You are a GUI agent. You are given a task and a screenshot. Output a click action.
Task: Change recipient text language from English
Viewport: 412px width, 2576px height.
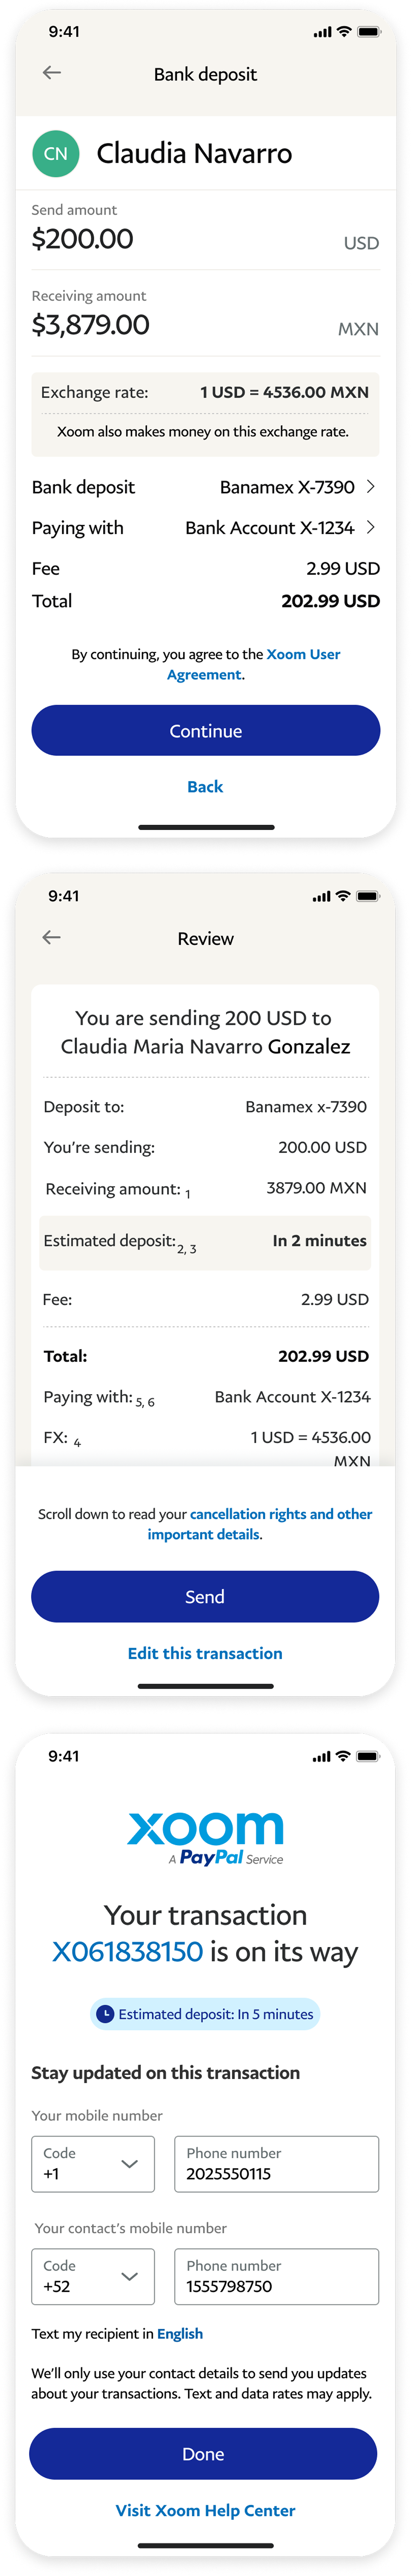coord(180,2334)
